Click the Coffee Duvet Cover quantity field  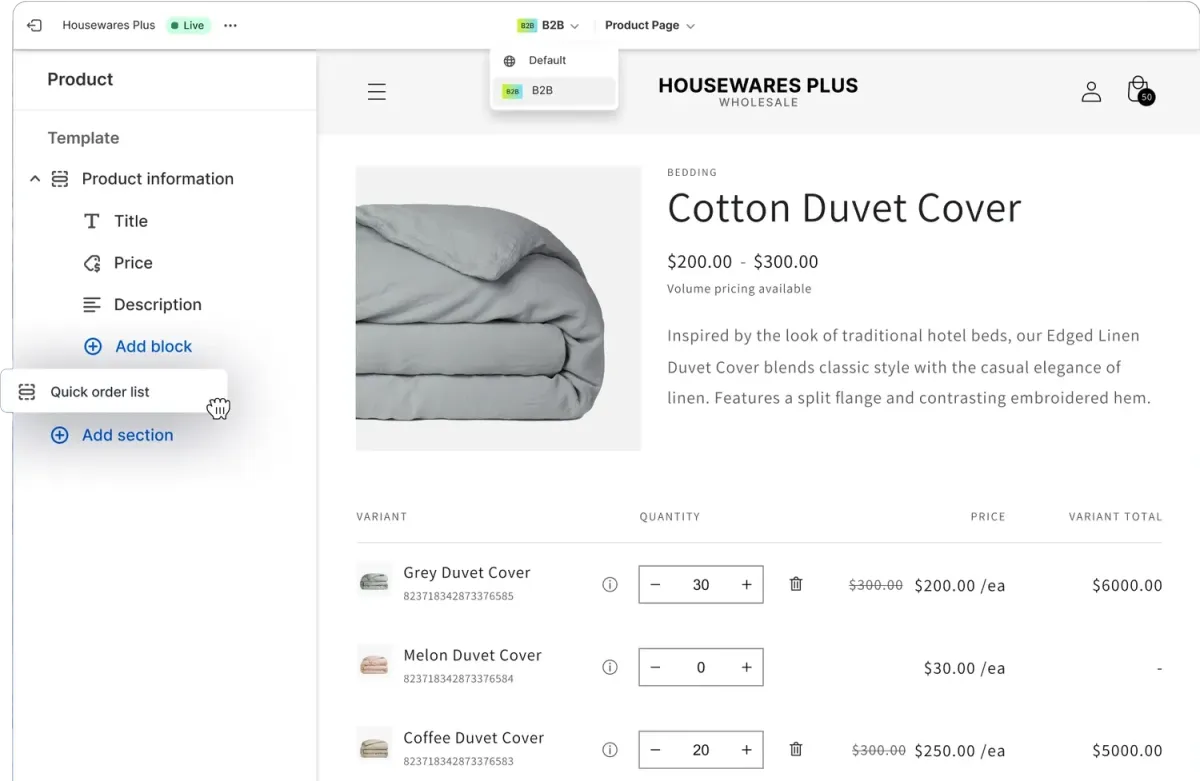coord(701,750)
